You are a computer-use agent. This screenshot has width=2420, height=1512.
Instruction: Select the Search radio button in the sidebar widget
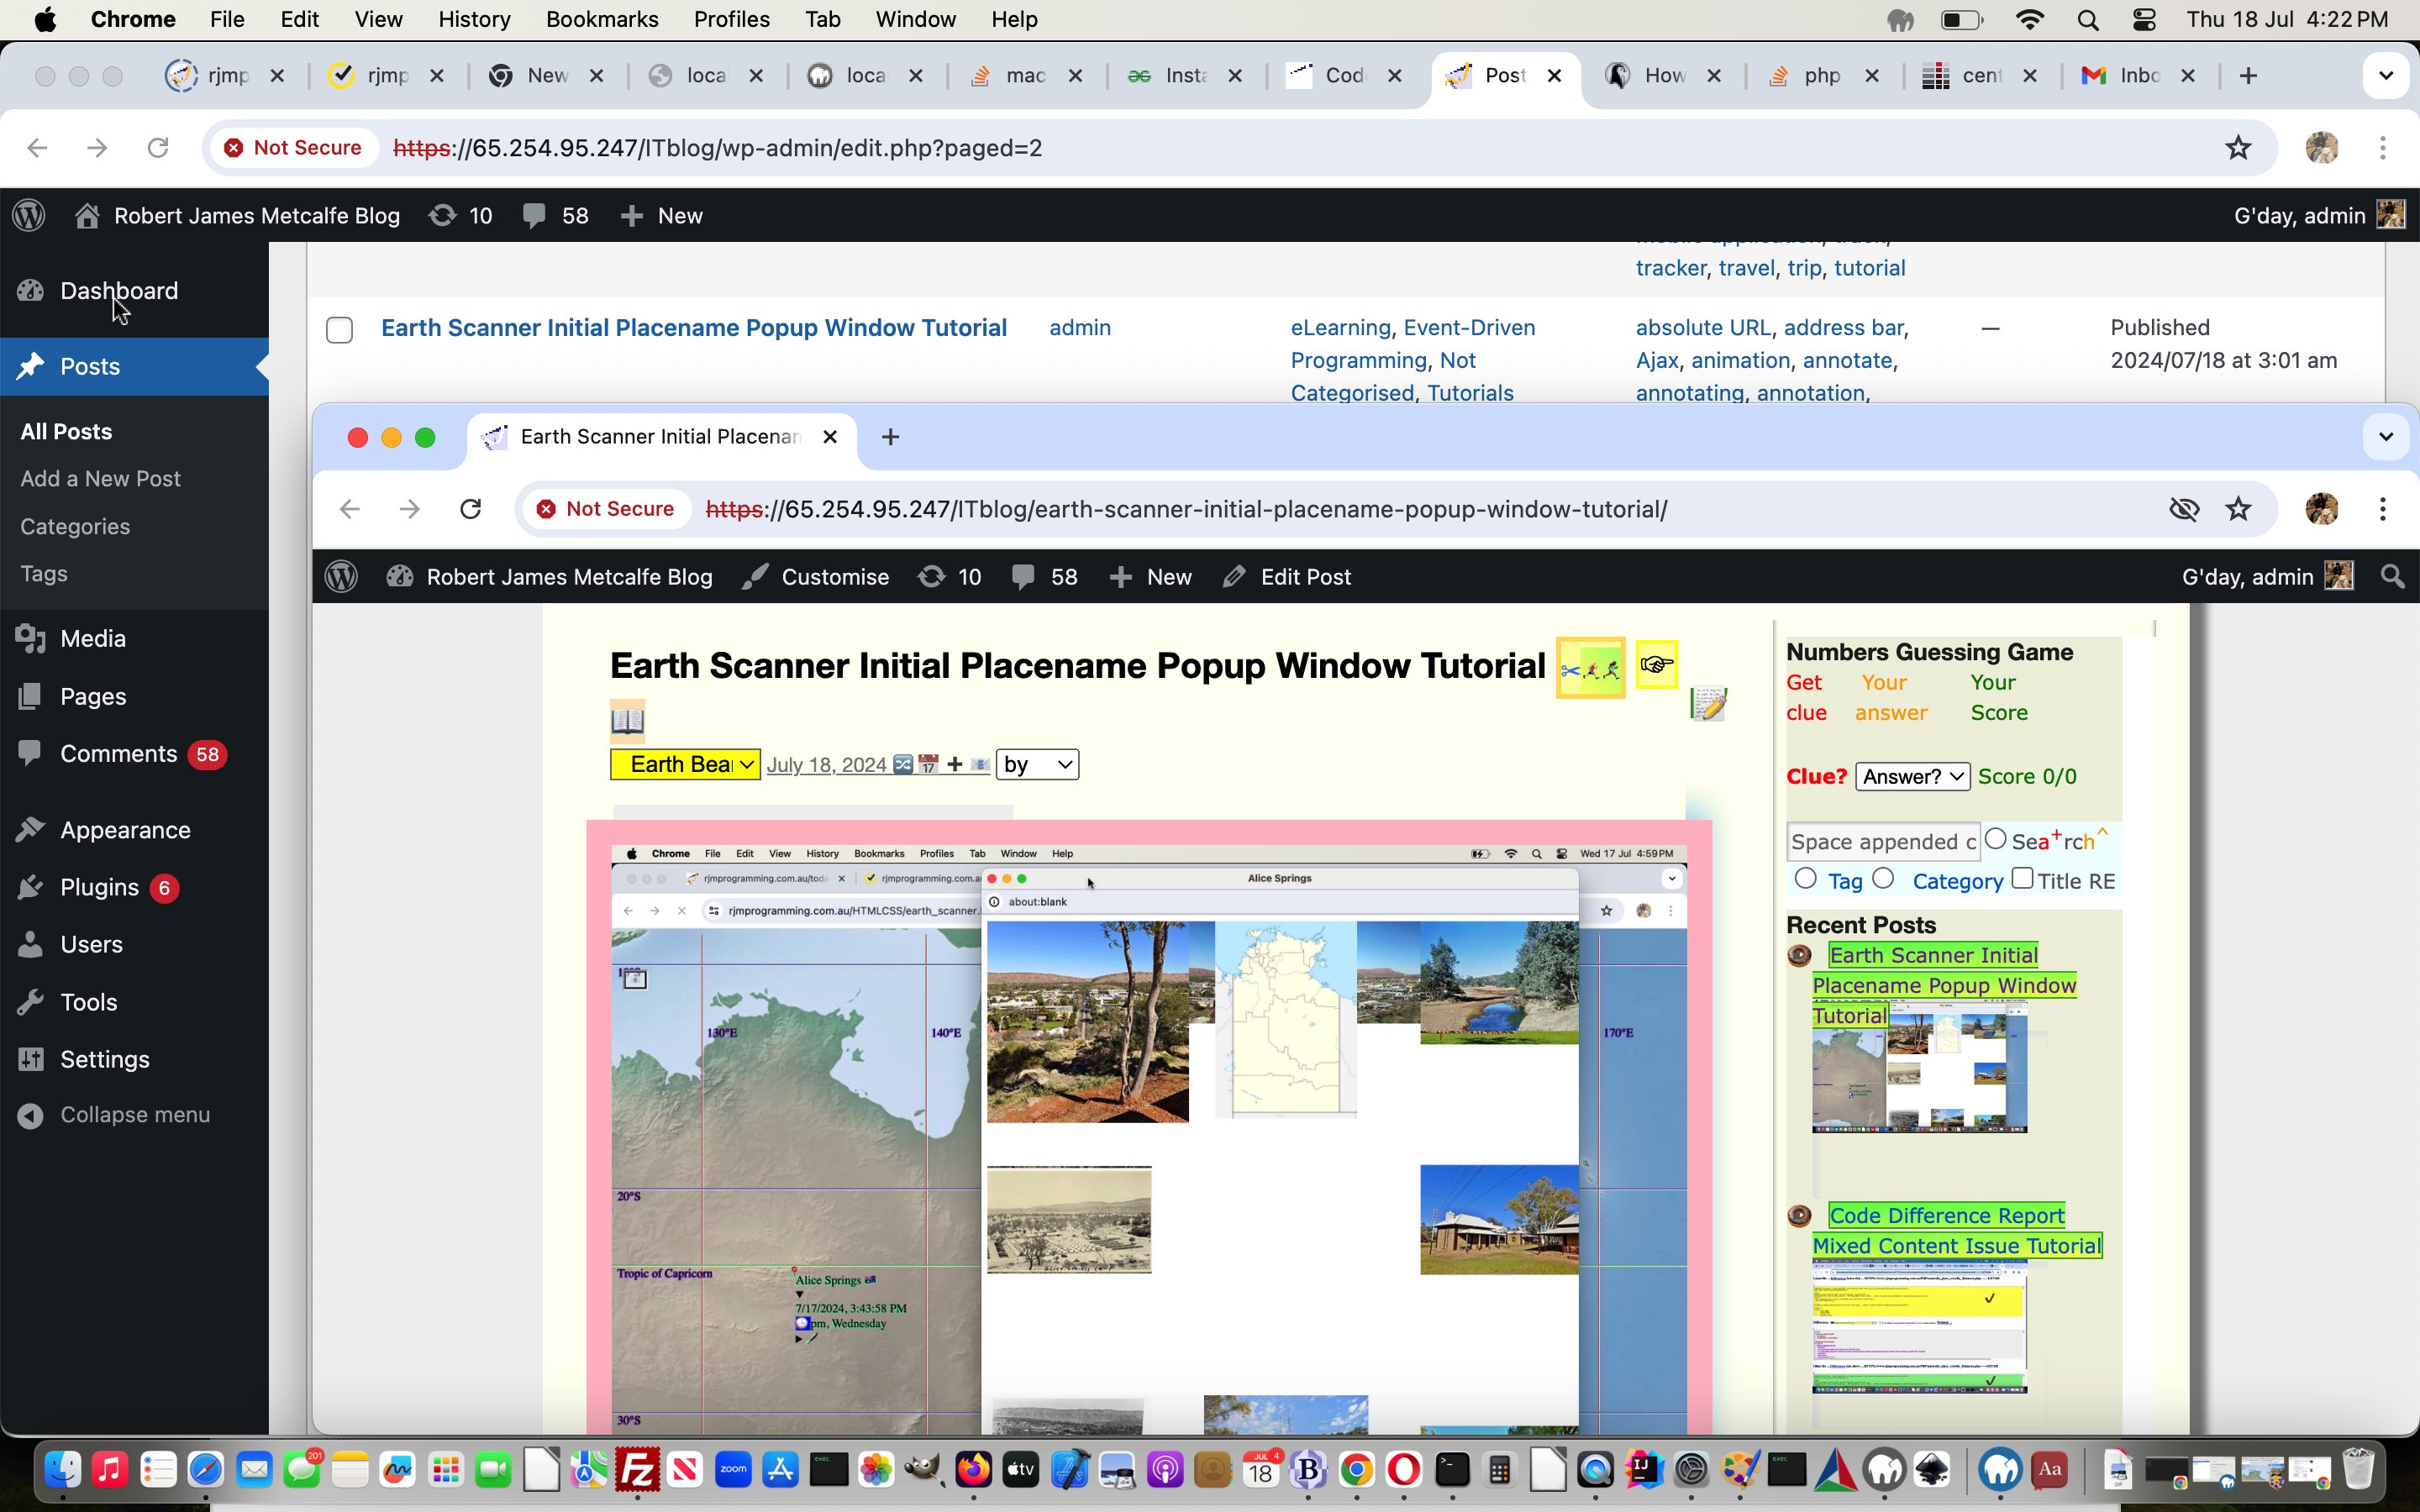click(1995, 839)
